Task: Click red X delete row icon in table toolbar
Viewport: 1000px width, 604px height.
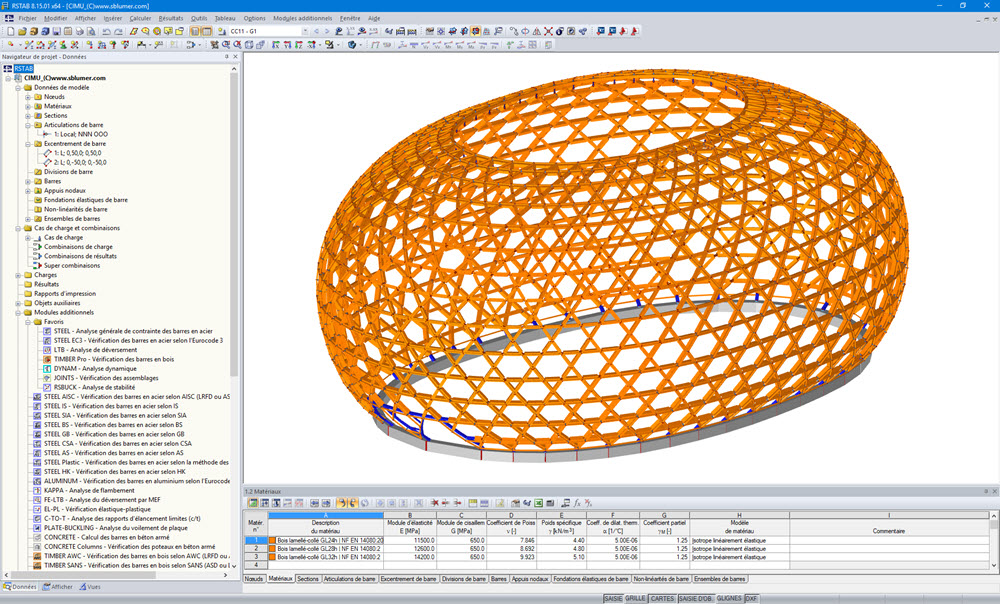Action: [x=436, y=503]
